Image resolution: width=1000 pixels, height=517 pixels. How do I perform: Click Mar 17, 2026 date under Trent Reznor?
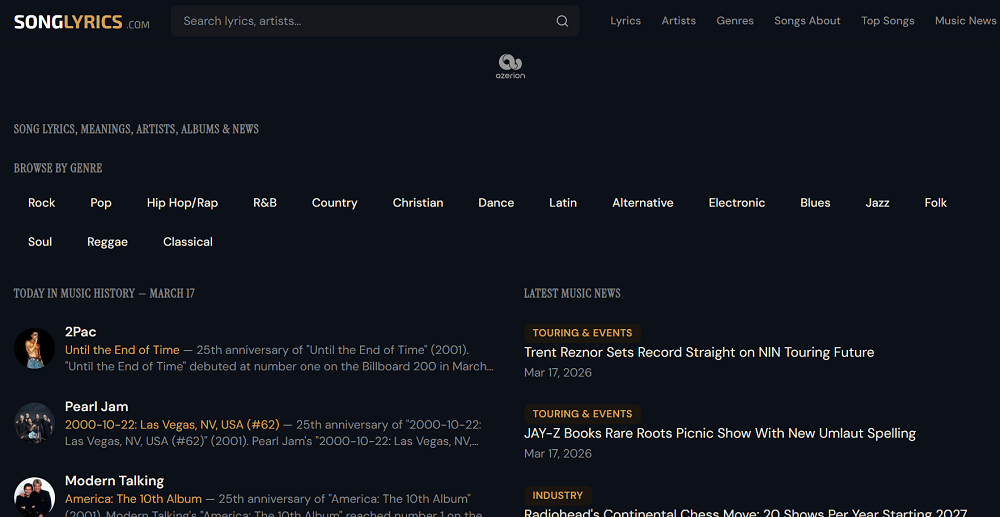click(558, 372)
